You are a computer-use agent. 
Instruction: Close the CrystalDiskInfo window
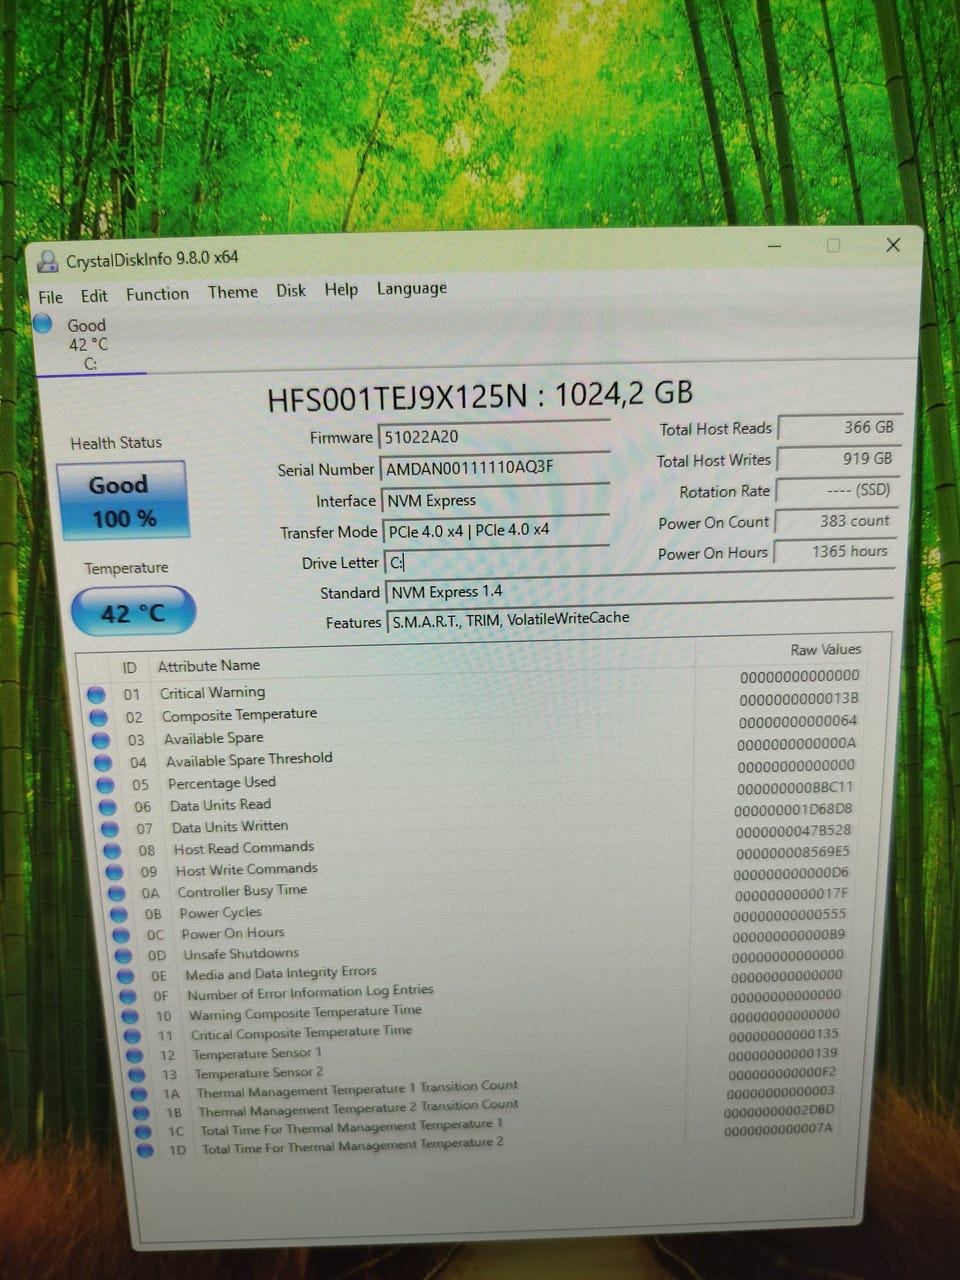click(893, 245)
